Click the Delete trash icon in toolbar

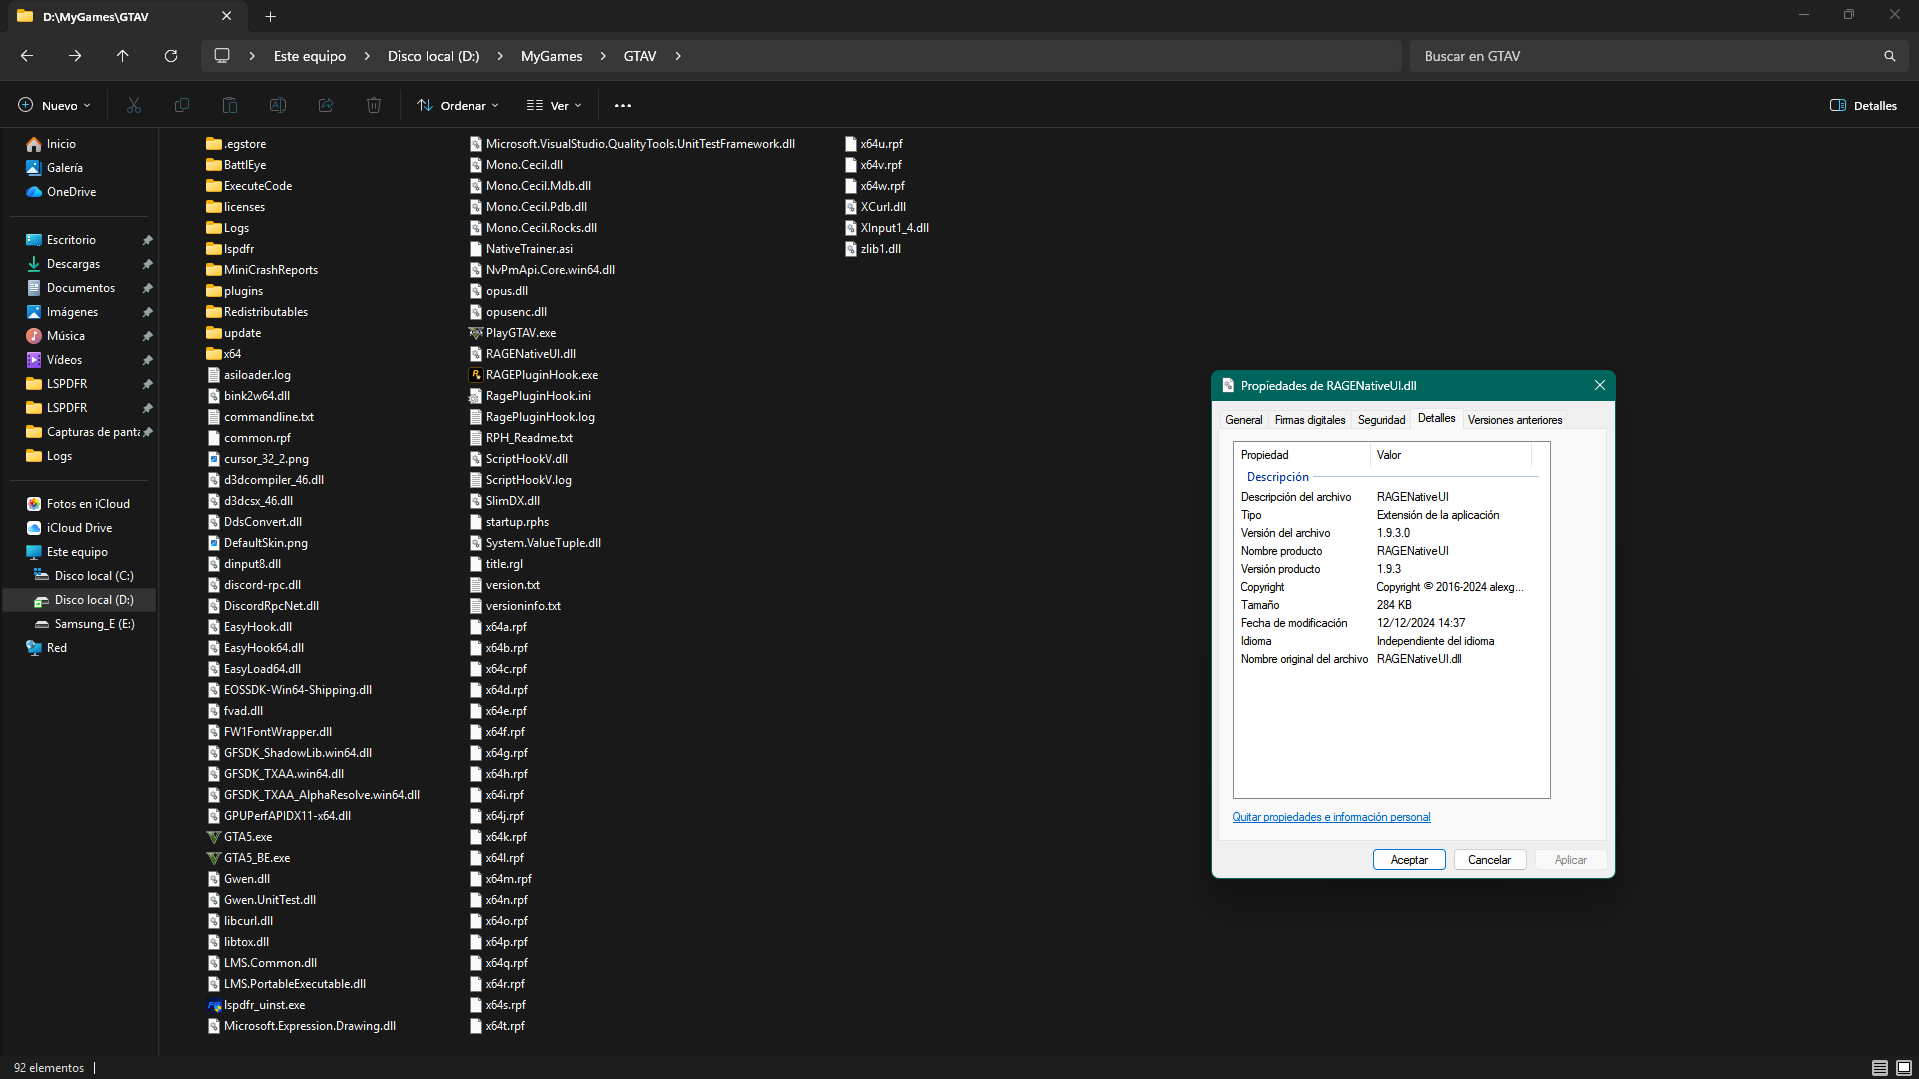pos(374,105)
